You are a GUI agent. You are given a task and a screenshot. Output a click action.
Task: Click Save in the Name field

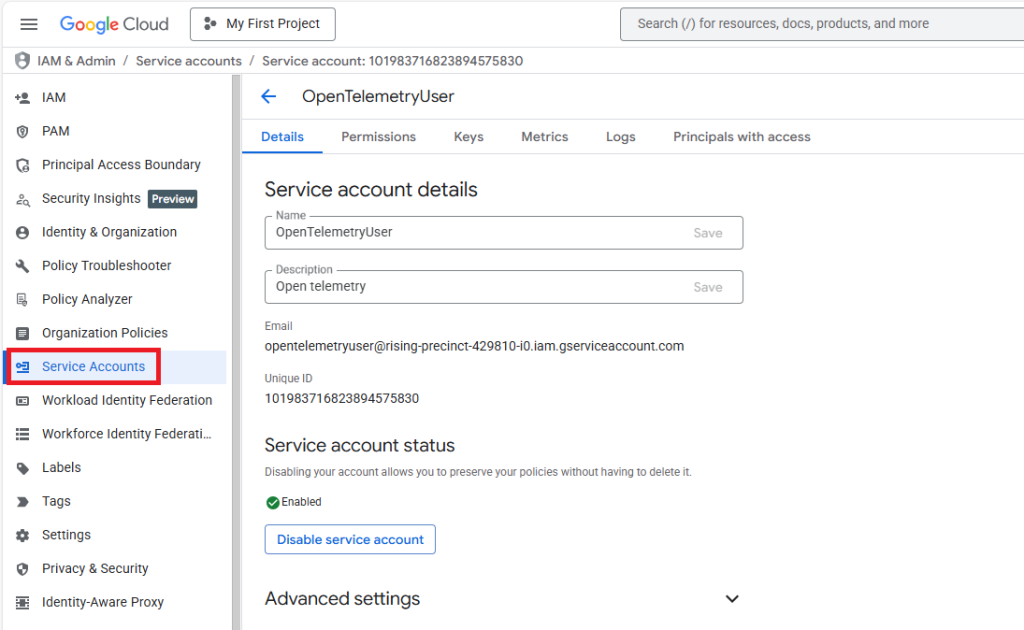pos(708,232)
